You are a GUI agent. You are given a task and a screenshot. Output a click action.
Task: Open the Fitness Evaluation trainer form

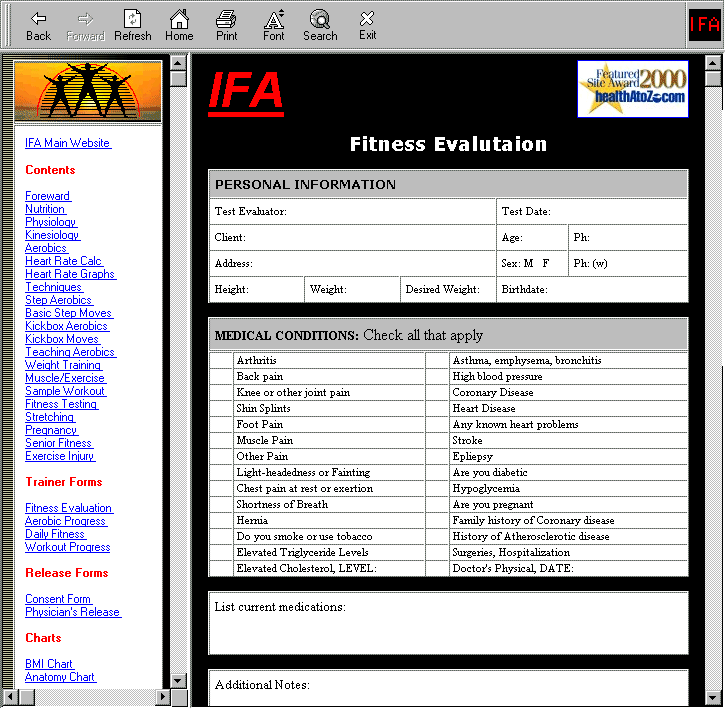pyautogui.click(x=69, y=508)
